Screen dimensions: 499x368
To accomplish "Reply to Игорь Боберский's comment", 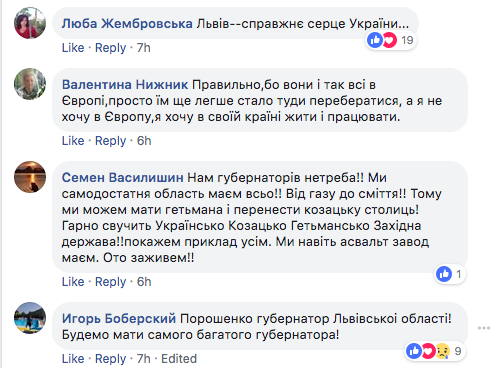I will (110, 359).
